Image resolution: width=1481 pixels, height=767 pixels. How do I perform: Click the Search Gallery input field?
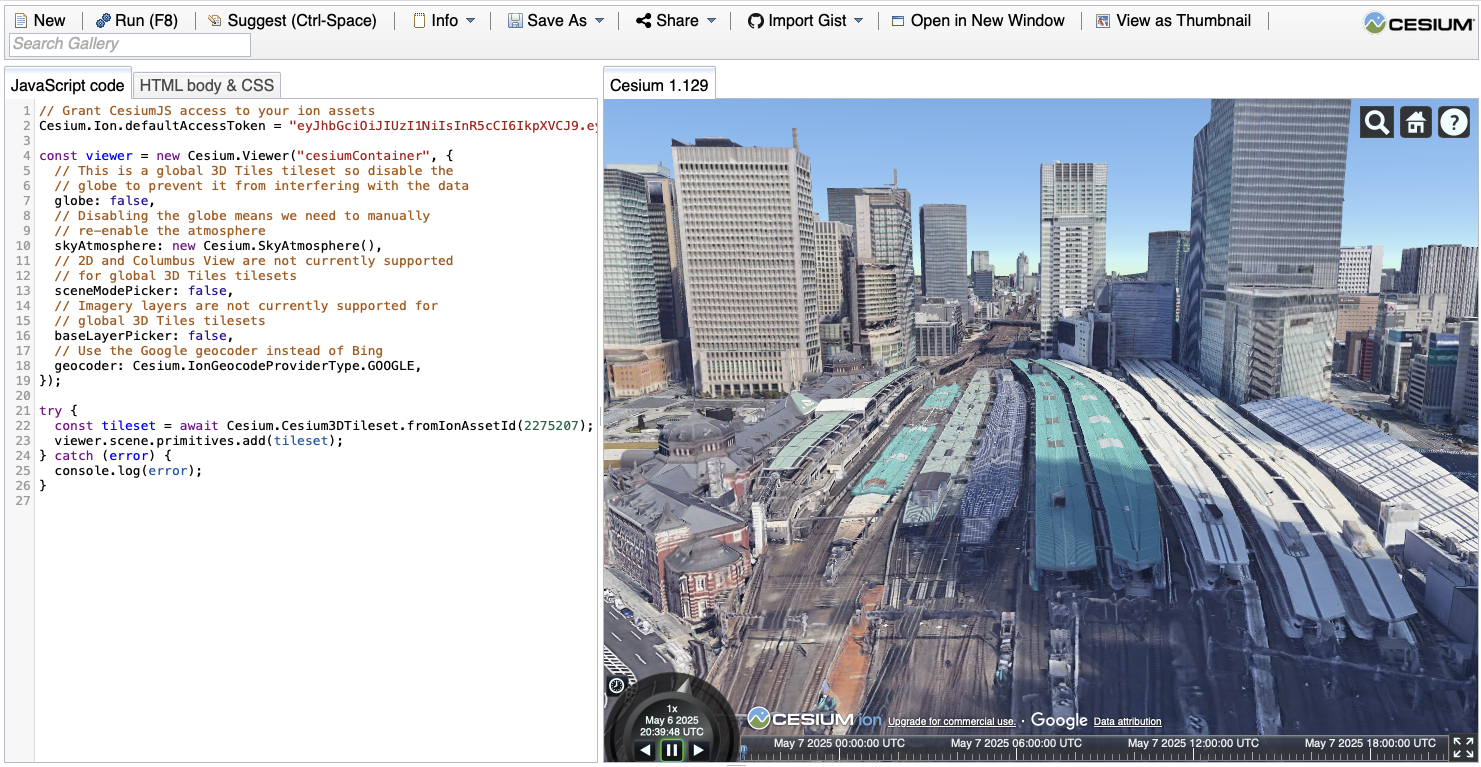pyautogui.click(x=129, y=44)
